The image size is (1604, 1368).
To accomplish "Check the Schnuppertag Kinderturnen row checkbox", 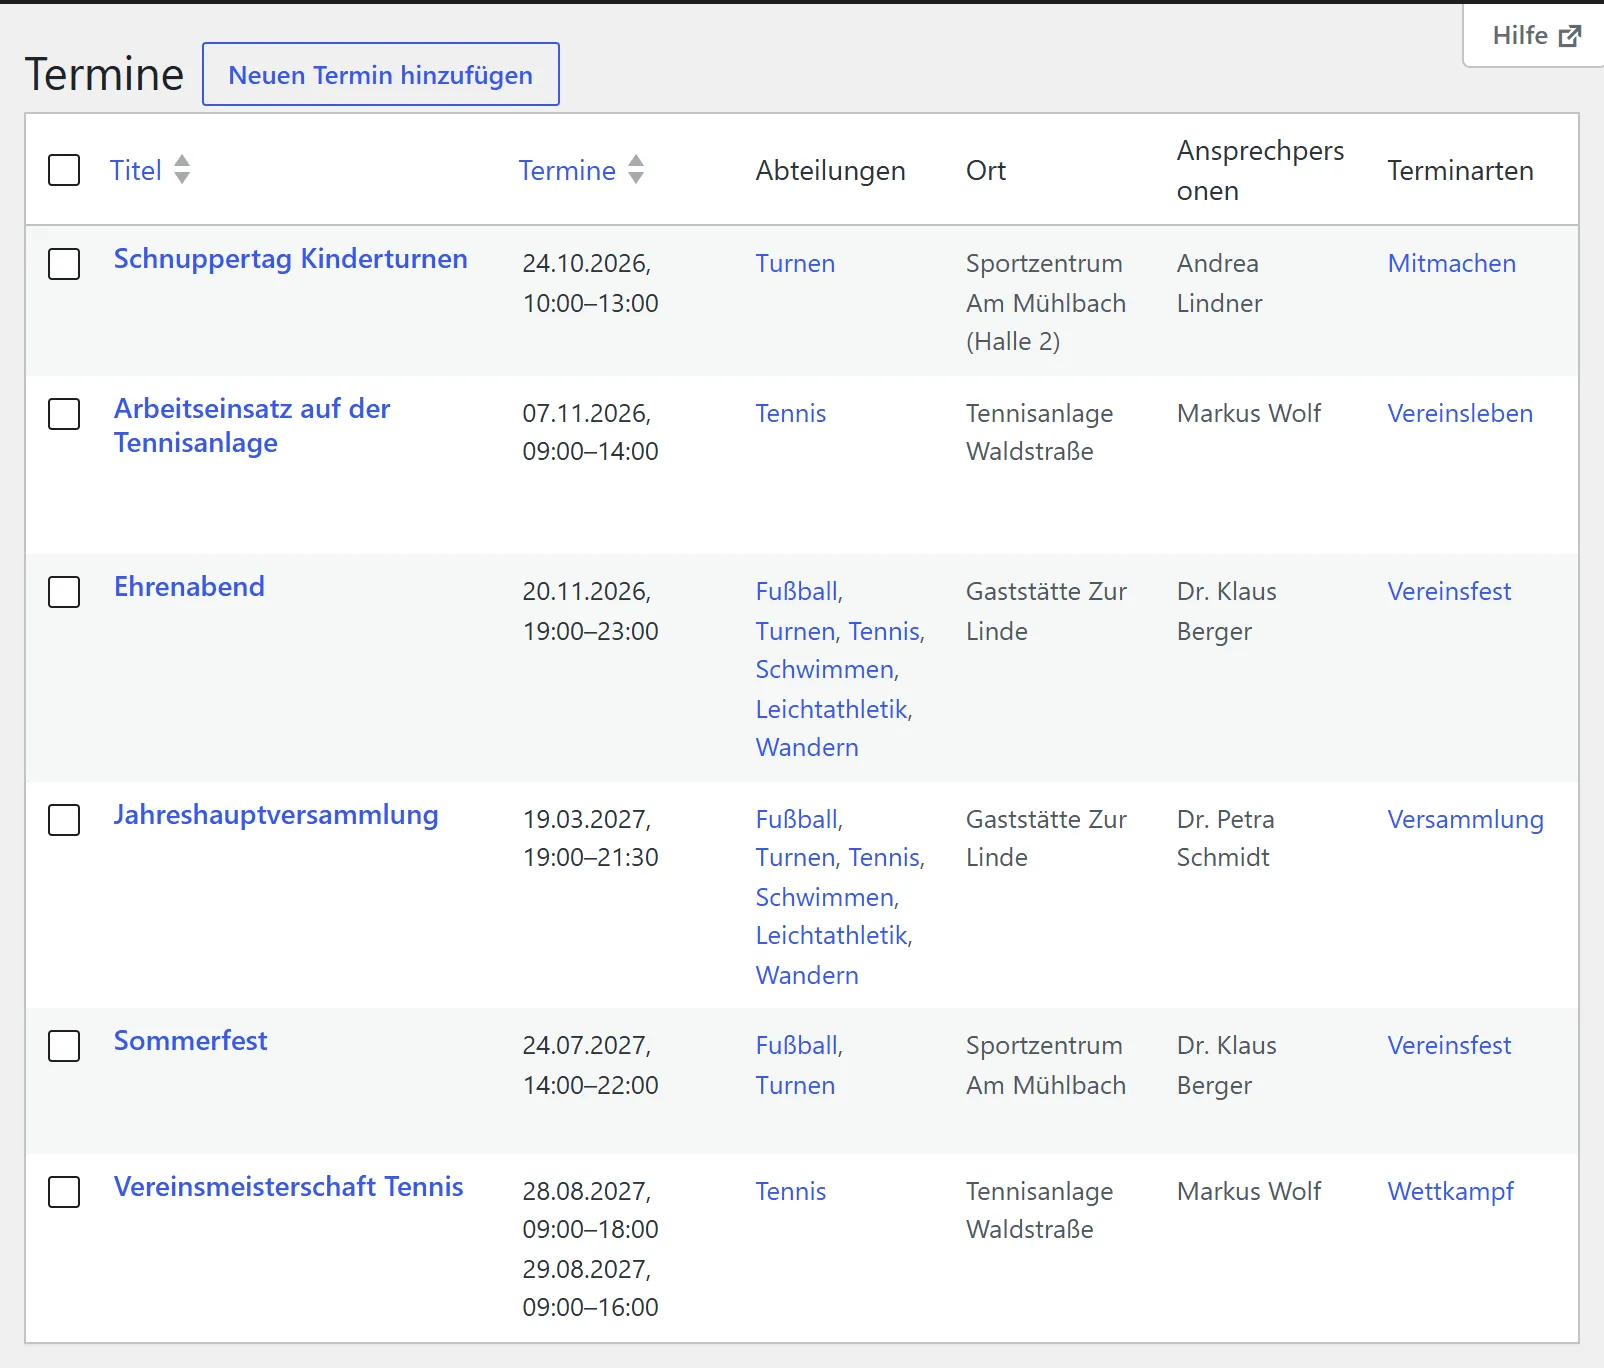I will pos(64,264).
